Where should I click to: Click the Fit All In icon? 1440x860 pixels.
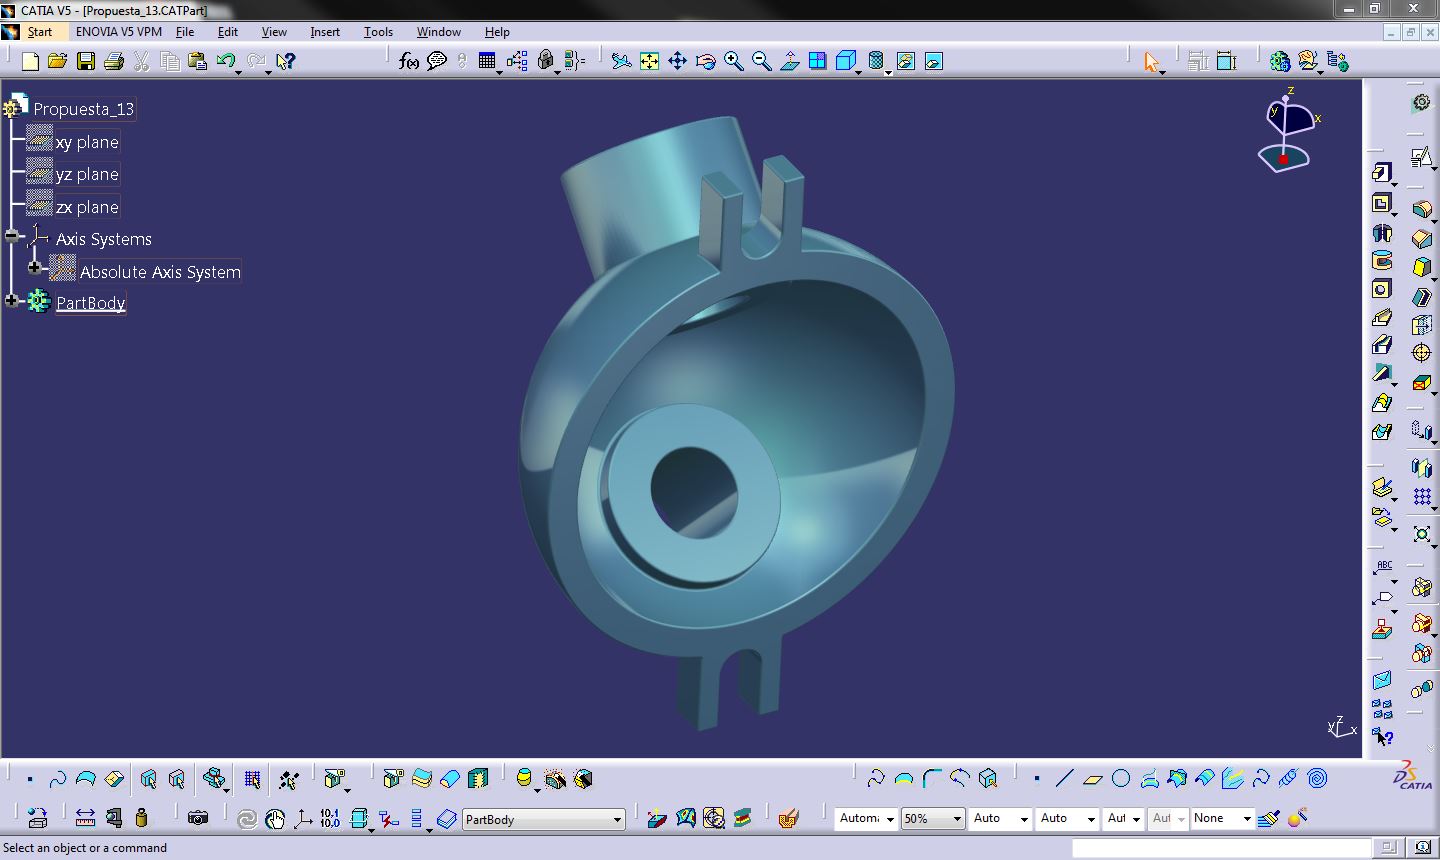649,61
